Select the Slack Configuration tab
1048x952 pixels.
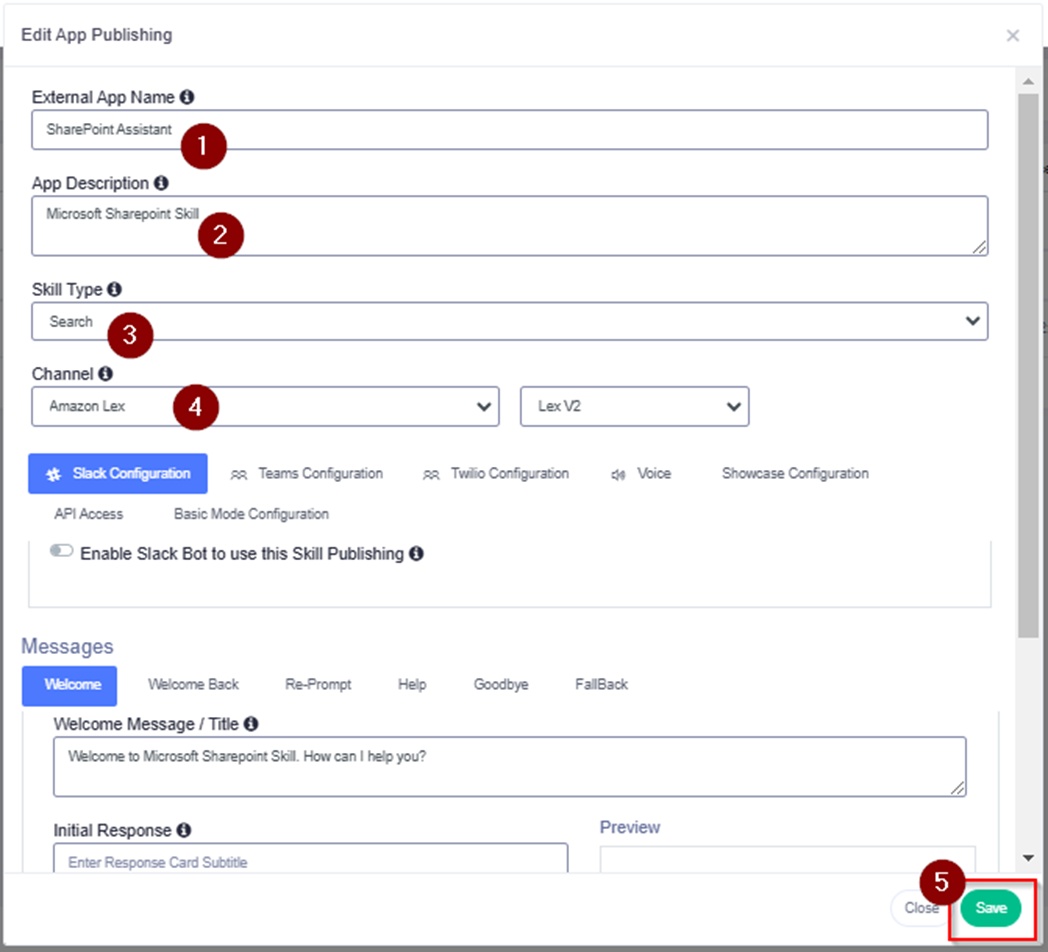118,473
